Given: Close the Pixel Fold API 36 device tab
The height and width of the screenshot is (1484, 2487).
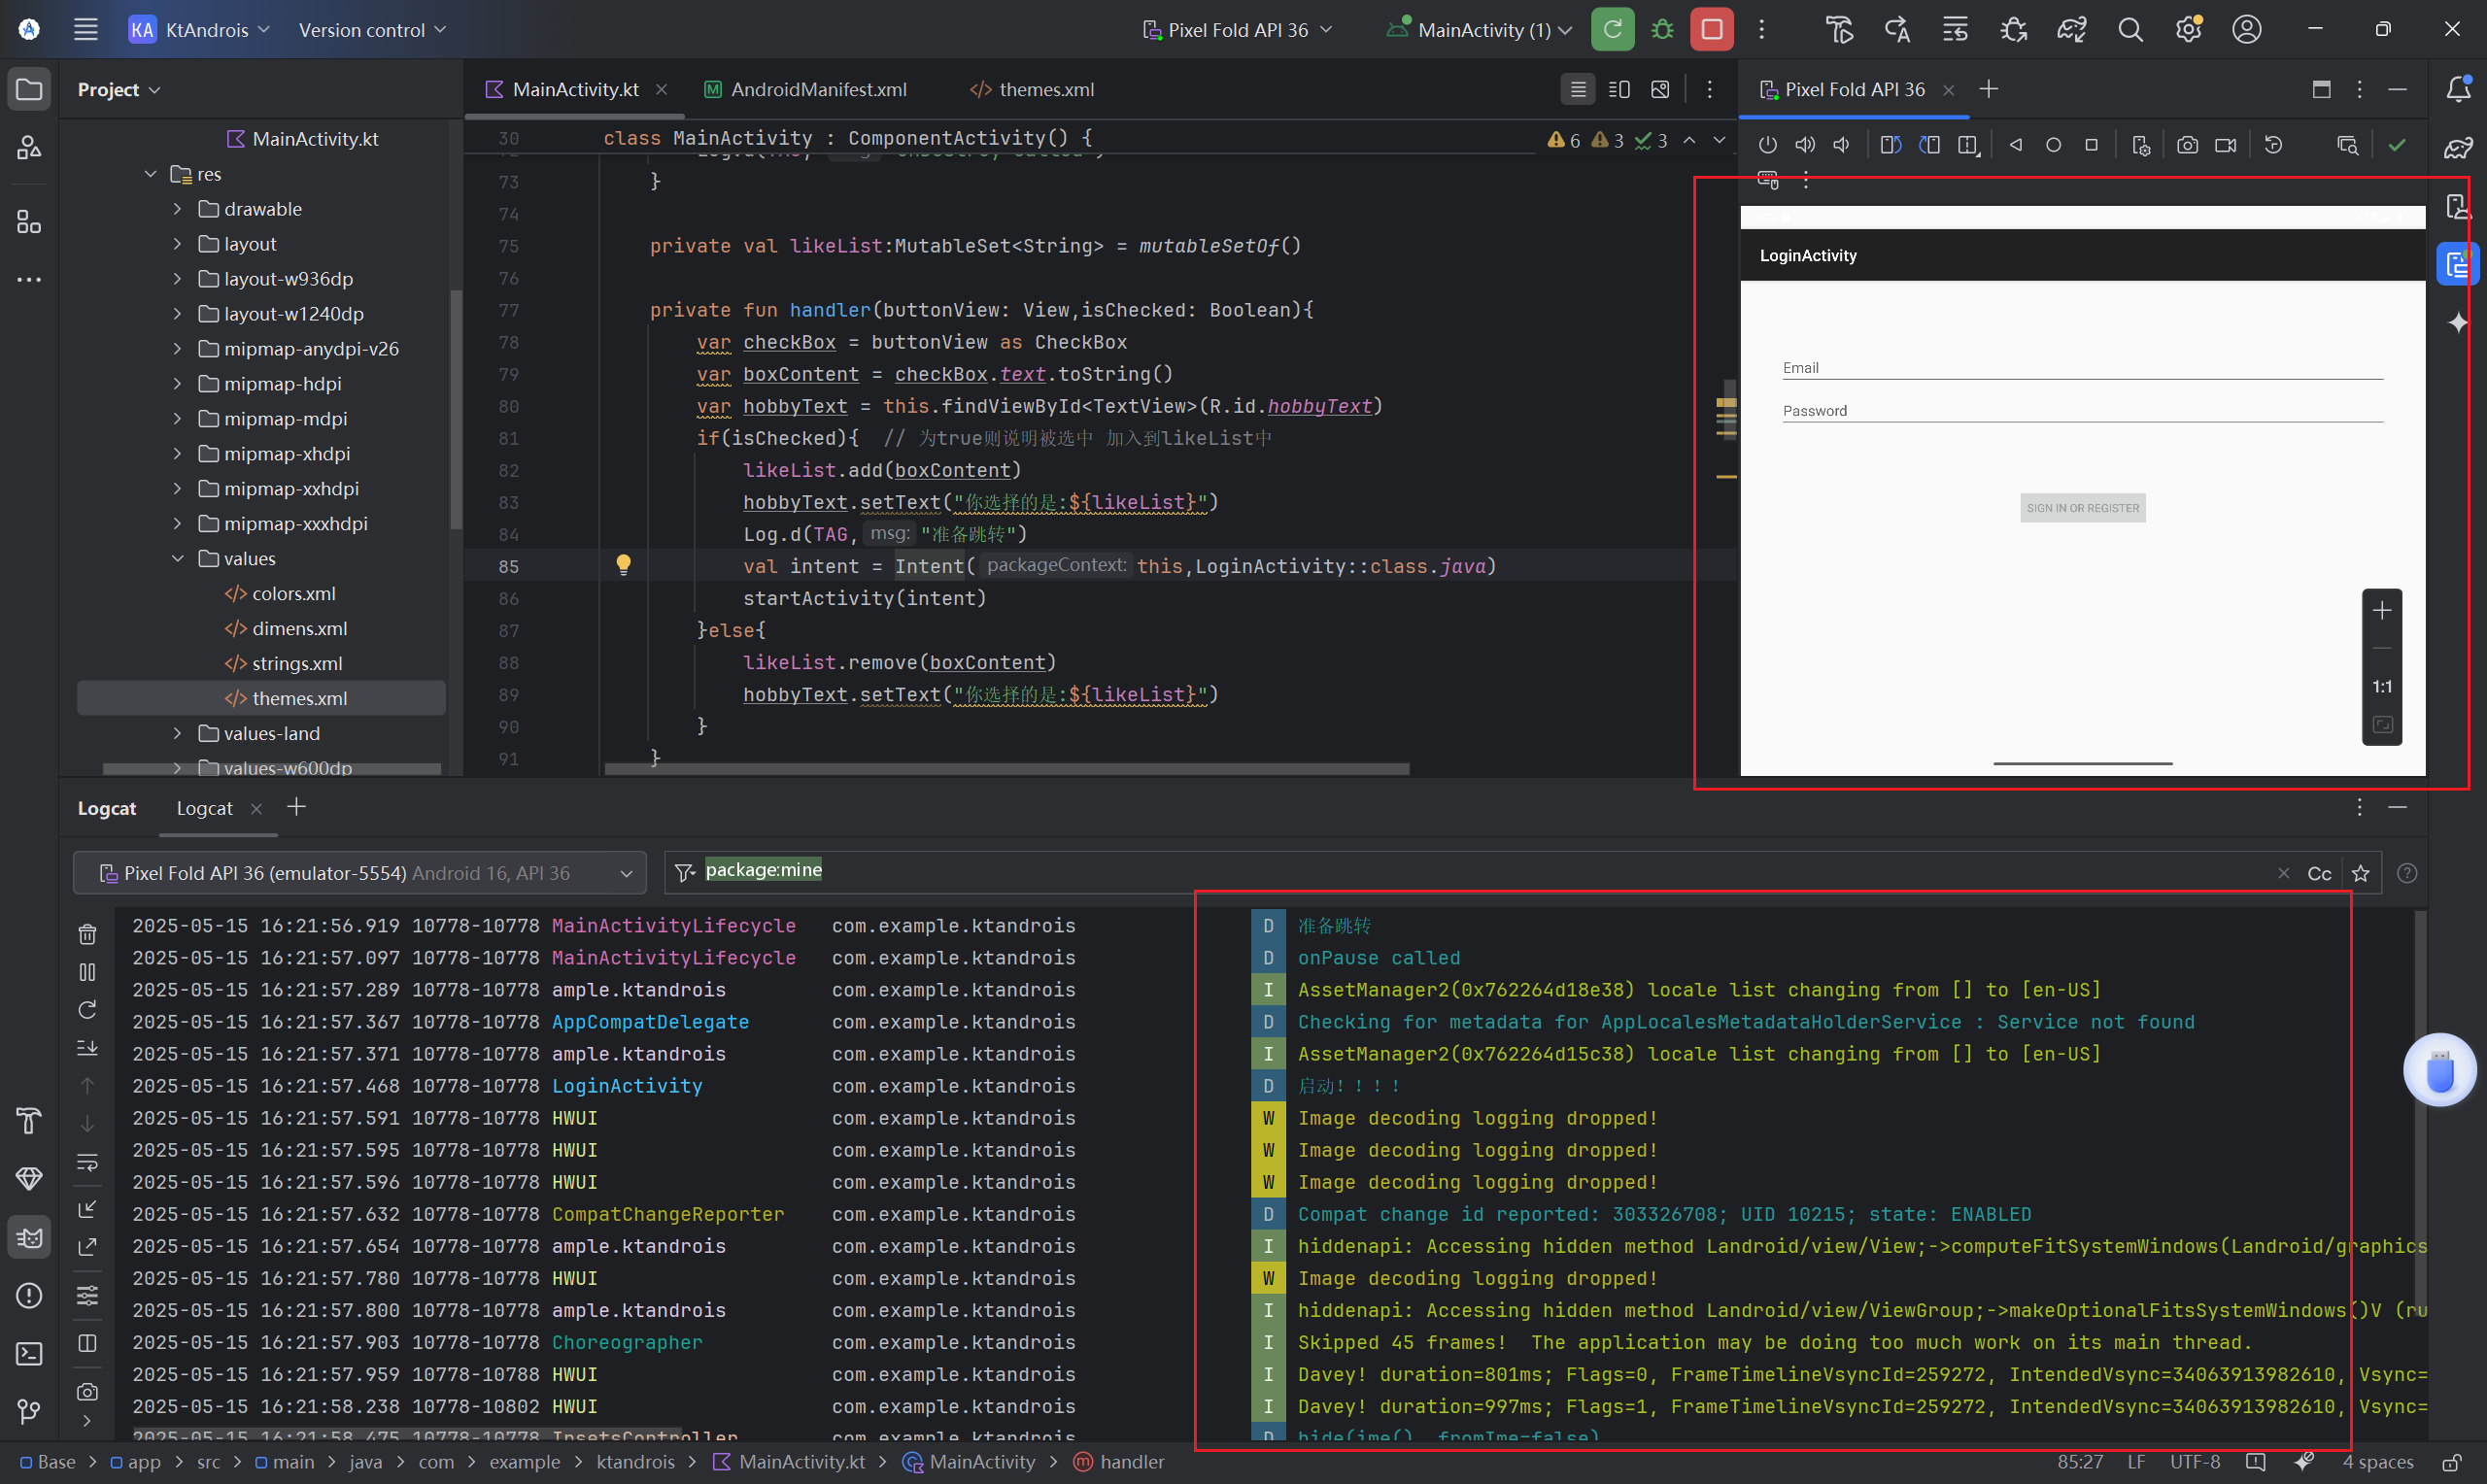Looking at the screenshot, I should (x=1948, y=90).
